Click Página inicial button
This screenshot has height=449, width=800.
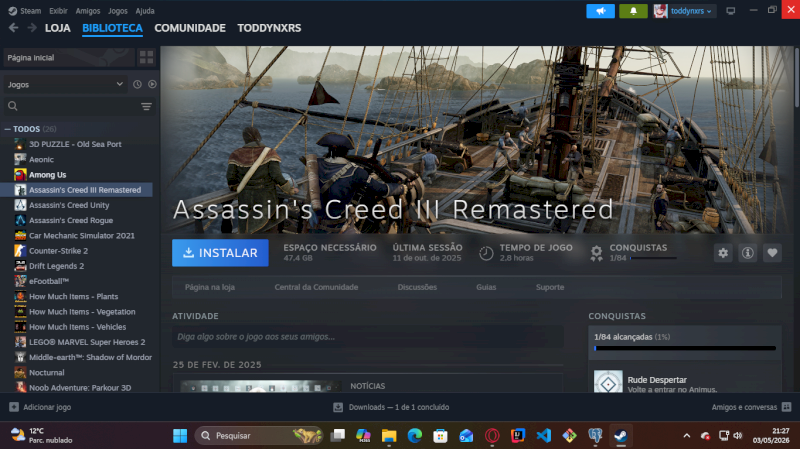click(x=69, y=58)
